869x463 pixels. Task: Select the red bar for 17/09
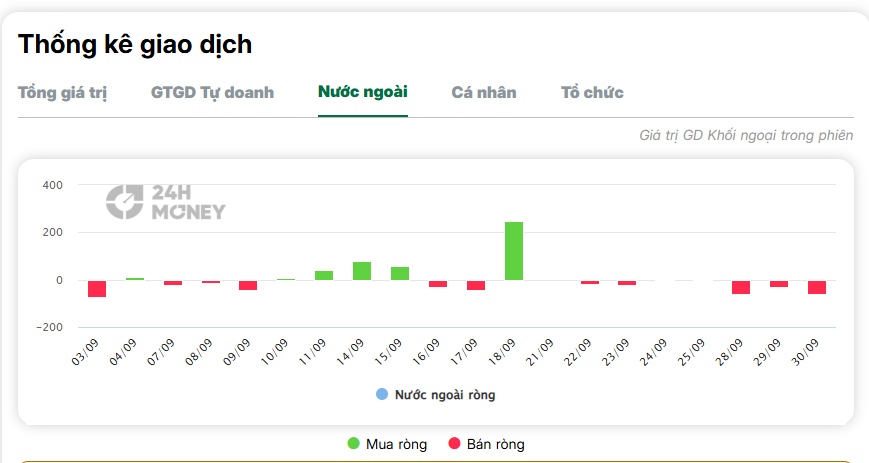point(476,286)
